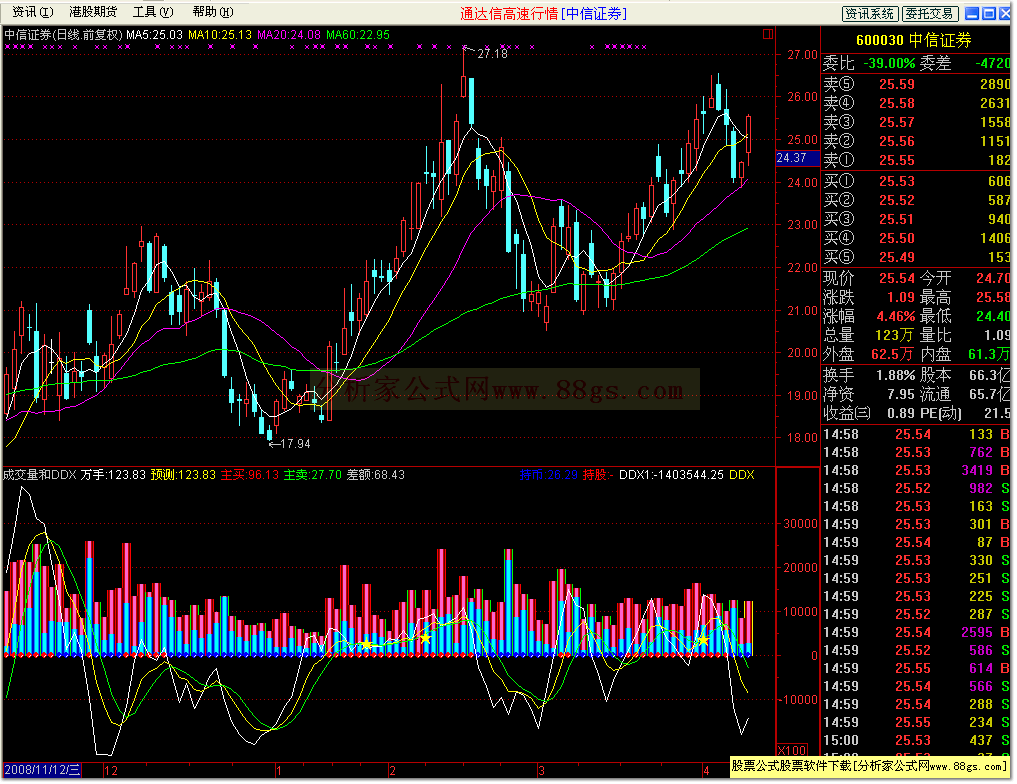This screenshot has width=1017, height=784.
Task: Click the 净资 7.95 value
Action: click(x=901, y=394)
